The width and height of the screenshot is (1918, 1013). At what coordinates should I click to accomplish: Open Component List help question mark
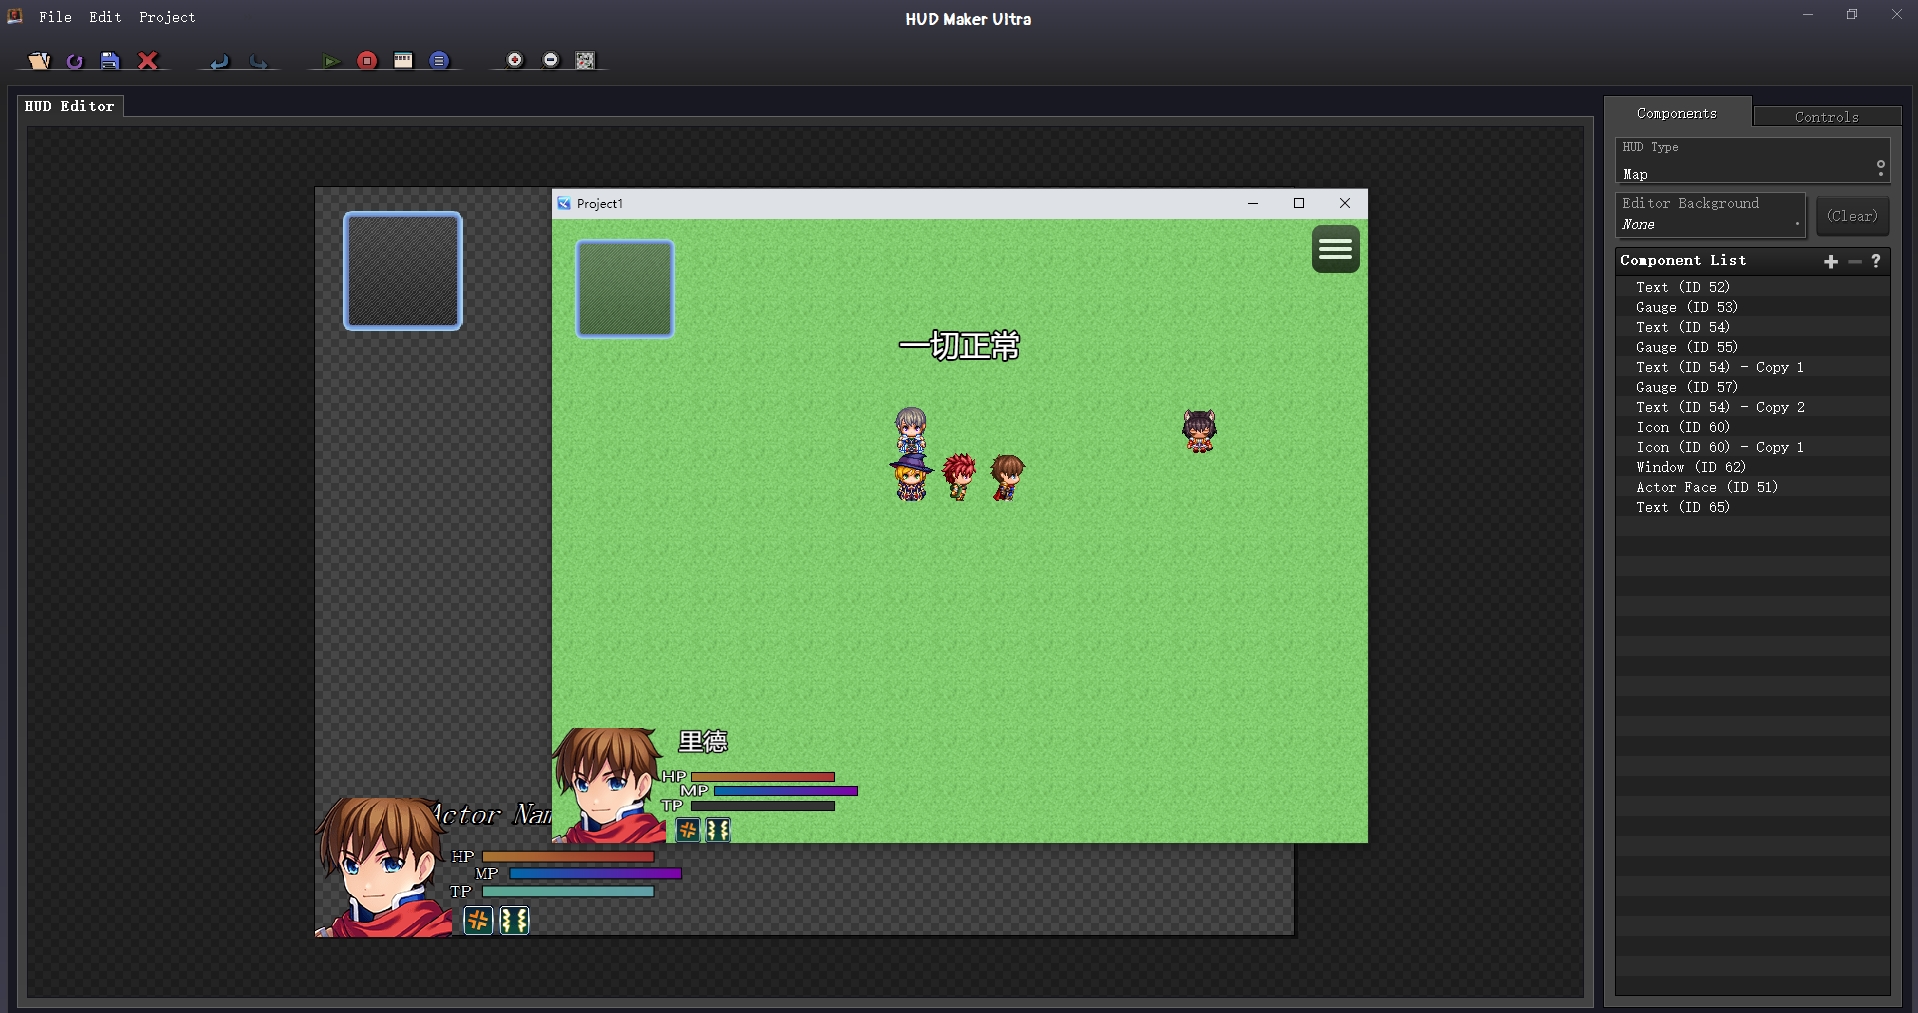(1876, 261)
